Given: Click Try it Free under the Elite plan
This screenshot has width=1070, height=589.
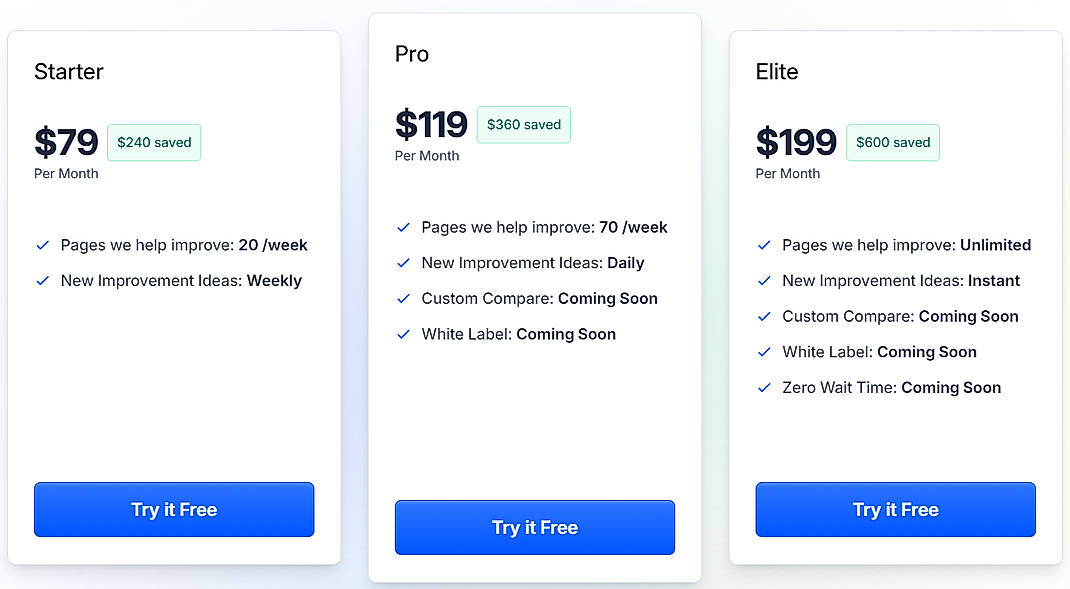Looking at the screenshot, I should (895, 509).
